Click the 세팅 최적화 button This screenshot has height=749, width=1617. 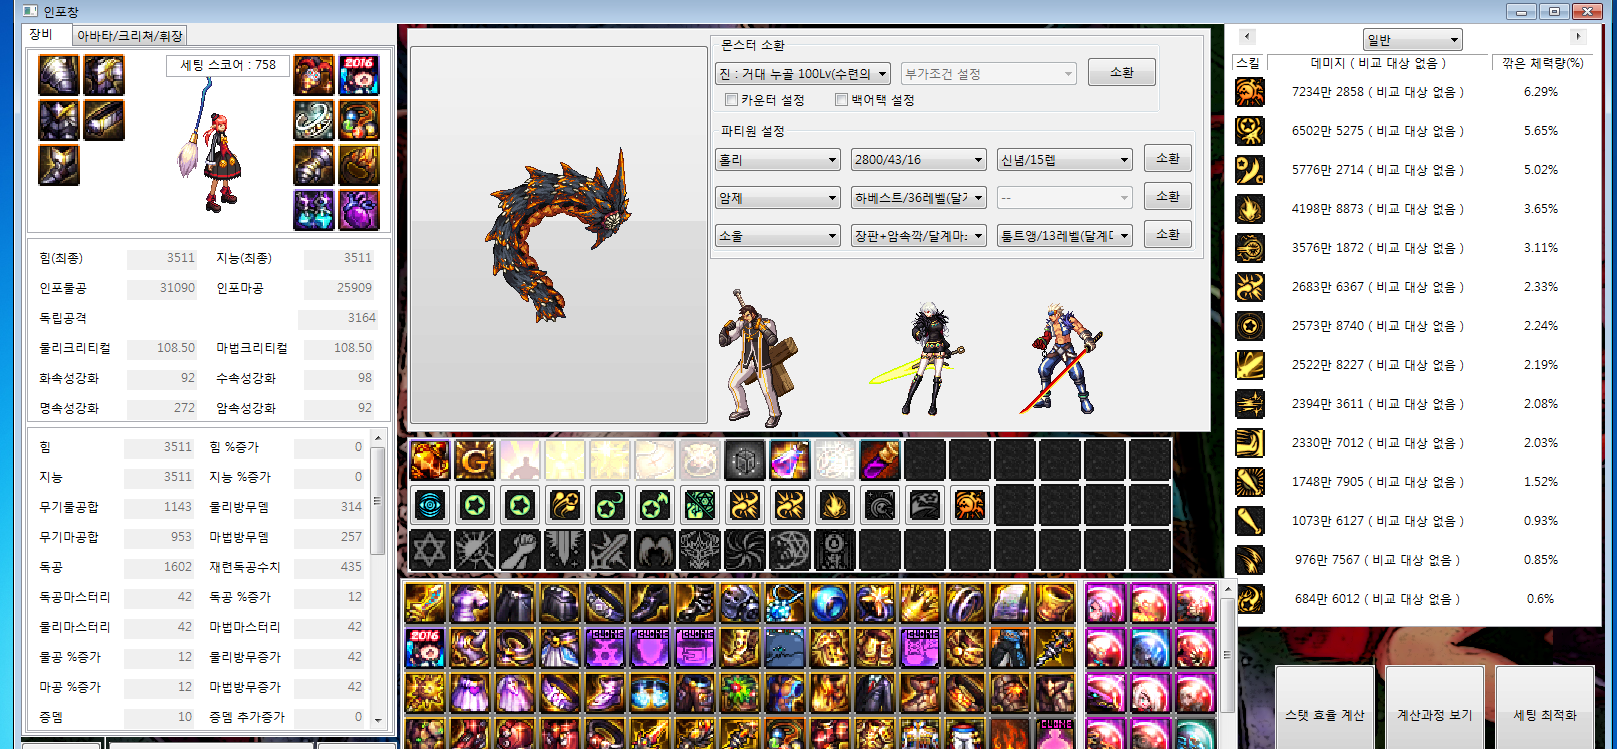point(1544,715)
